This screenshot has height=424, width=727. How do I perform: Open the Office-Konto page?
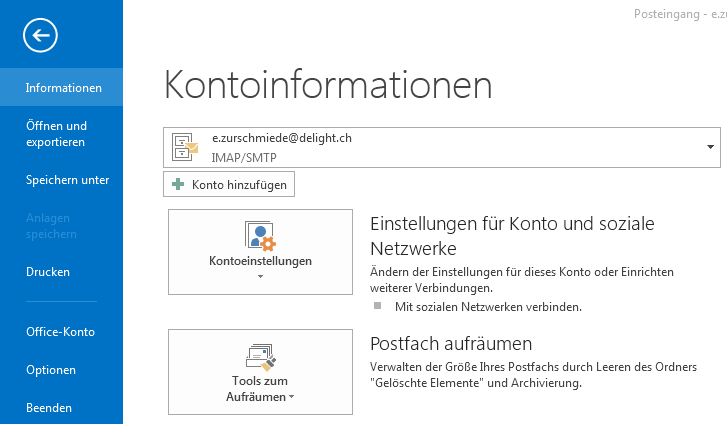pyautogui.click(x=61, y=332)
